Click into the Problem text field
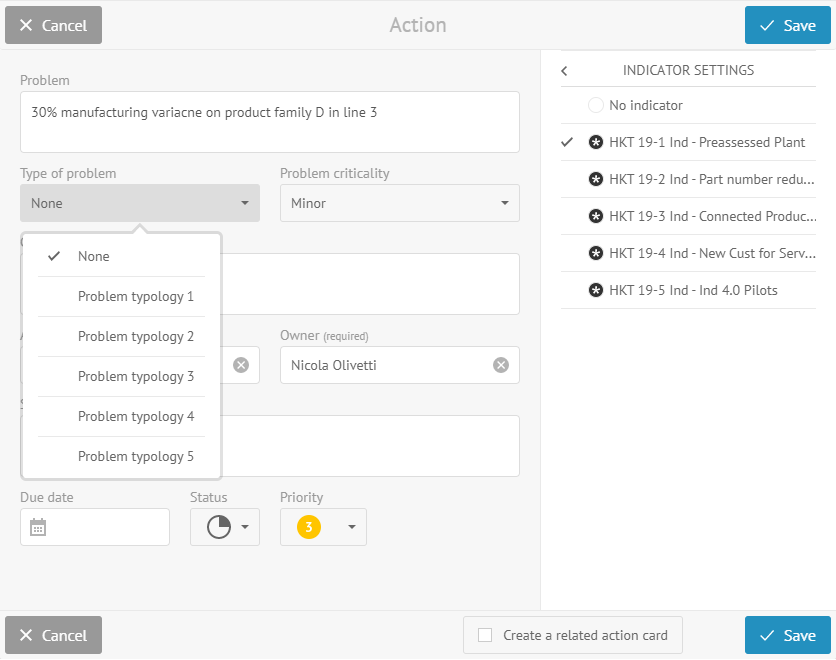The height and width of the screenshot is (660, 836). coord(270,122)
